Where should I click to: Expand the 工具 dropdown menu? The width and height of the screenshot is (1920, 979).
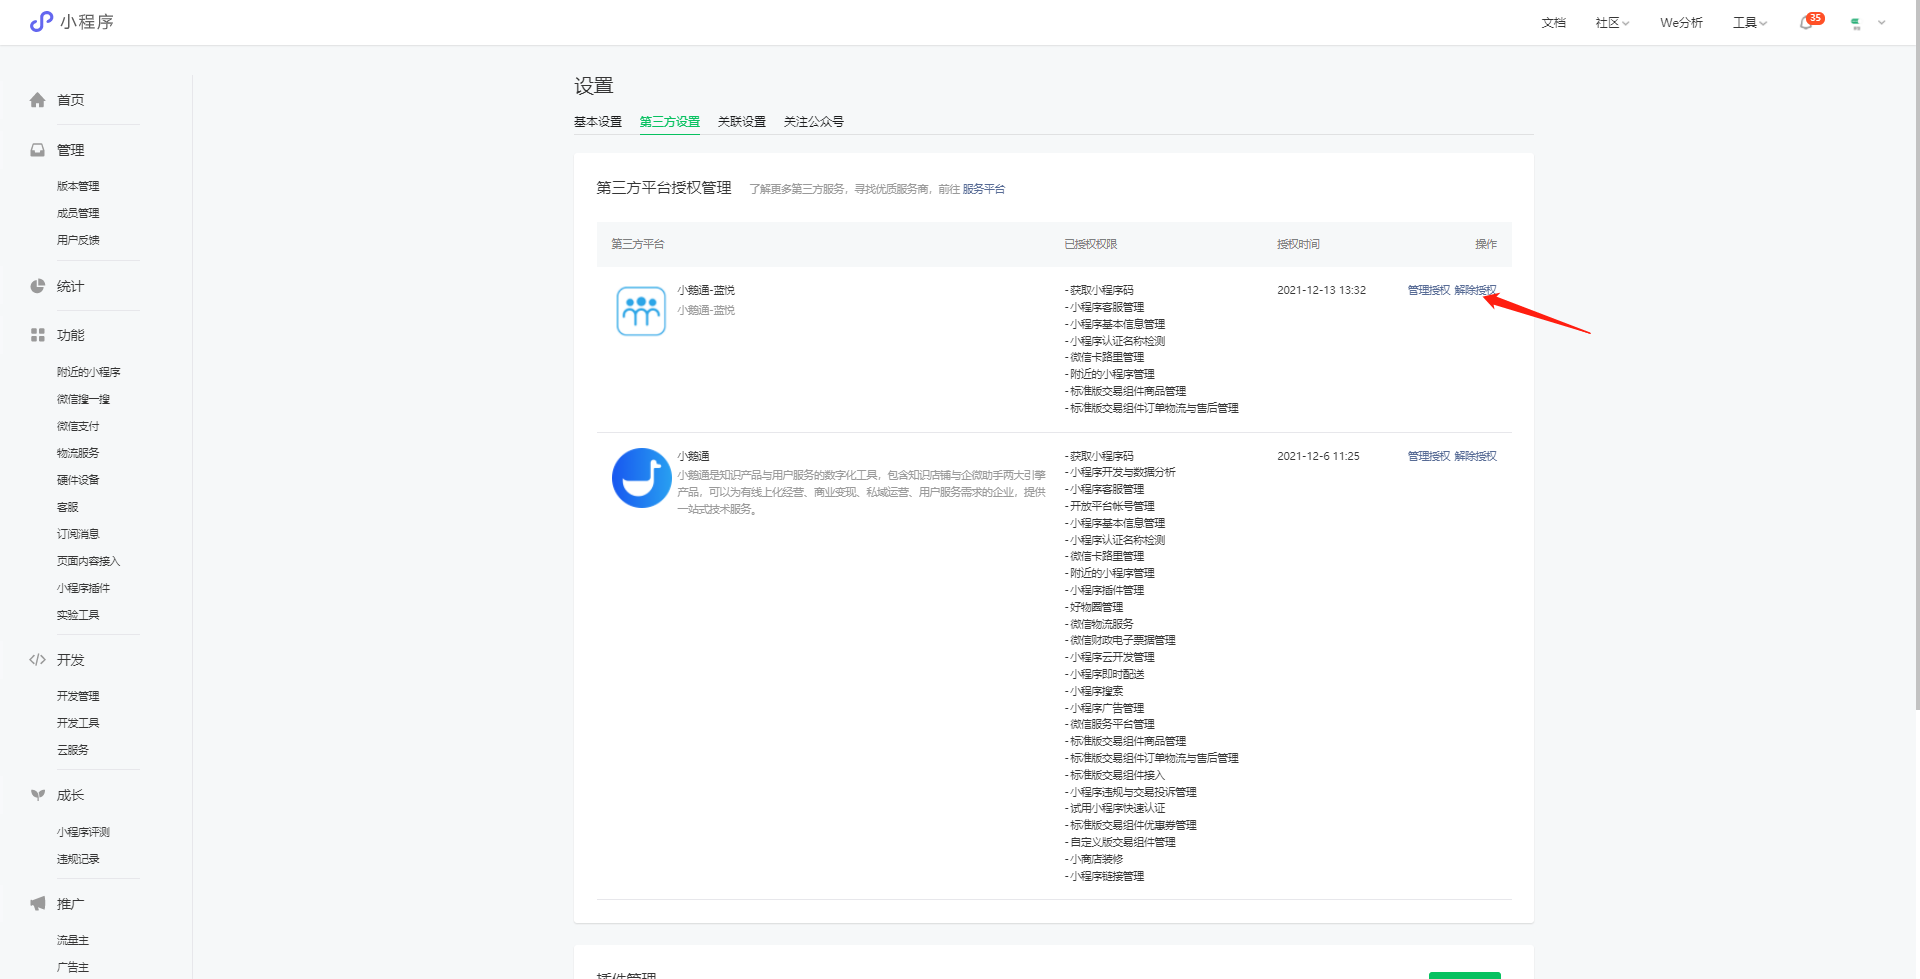click(1749, 23)
